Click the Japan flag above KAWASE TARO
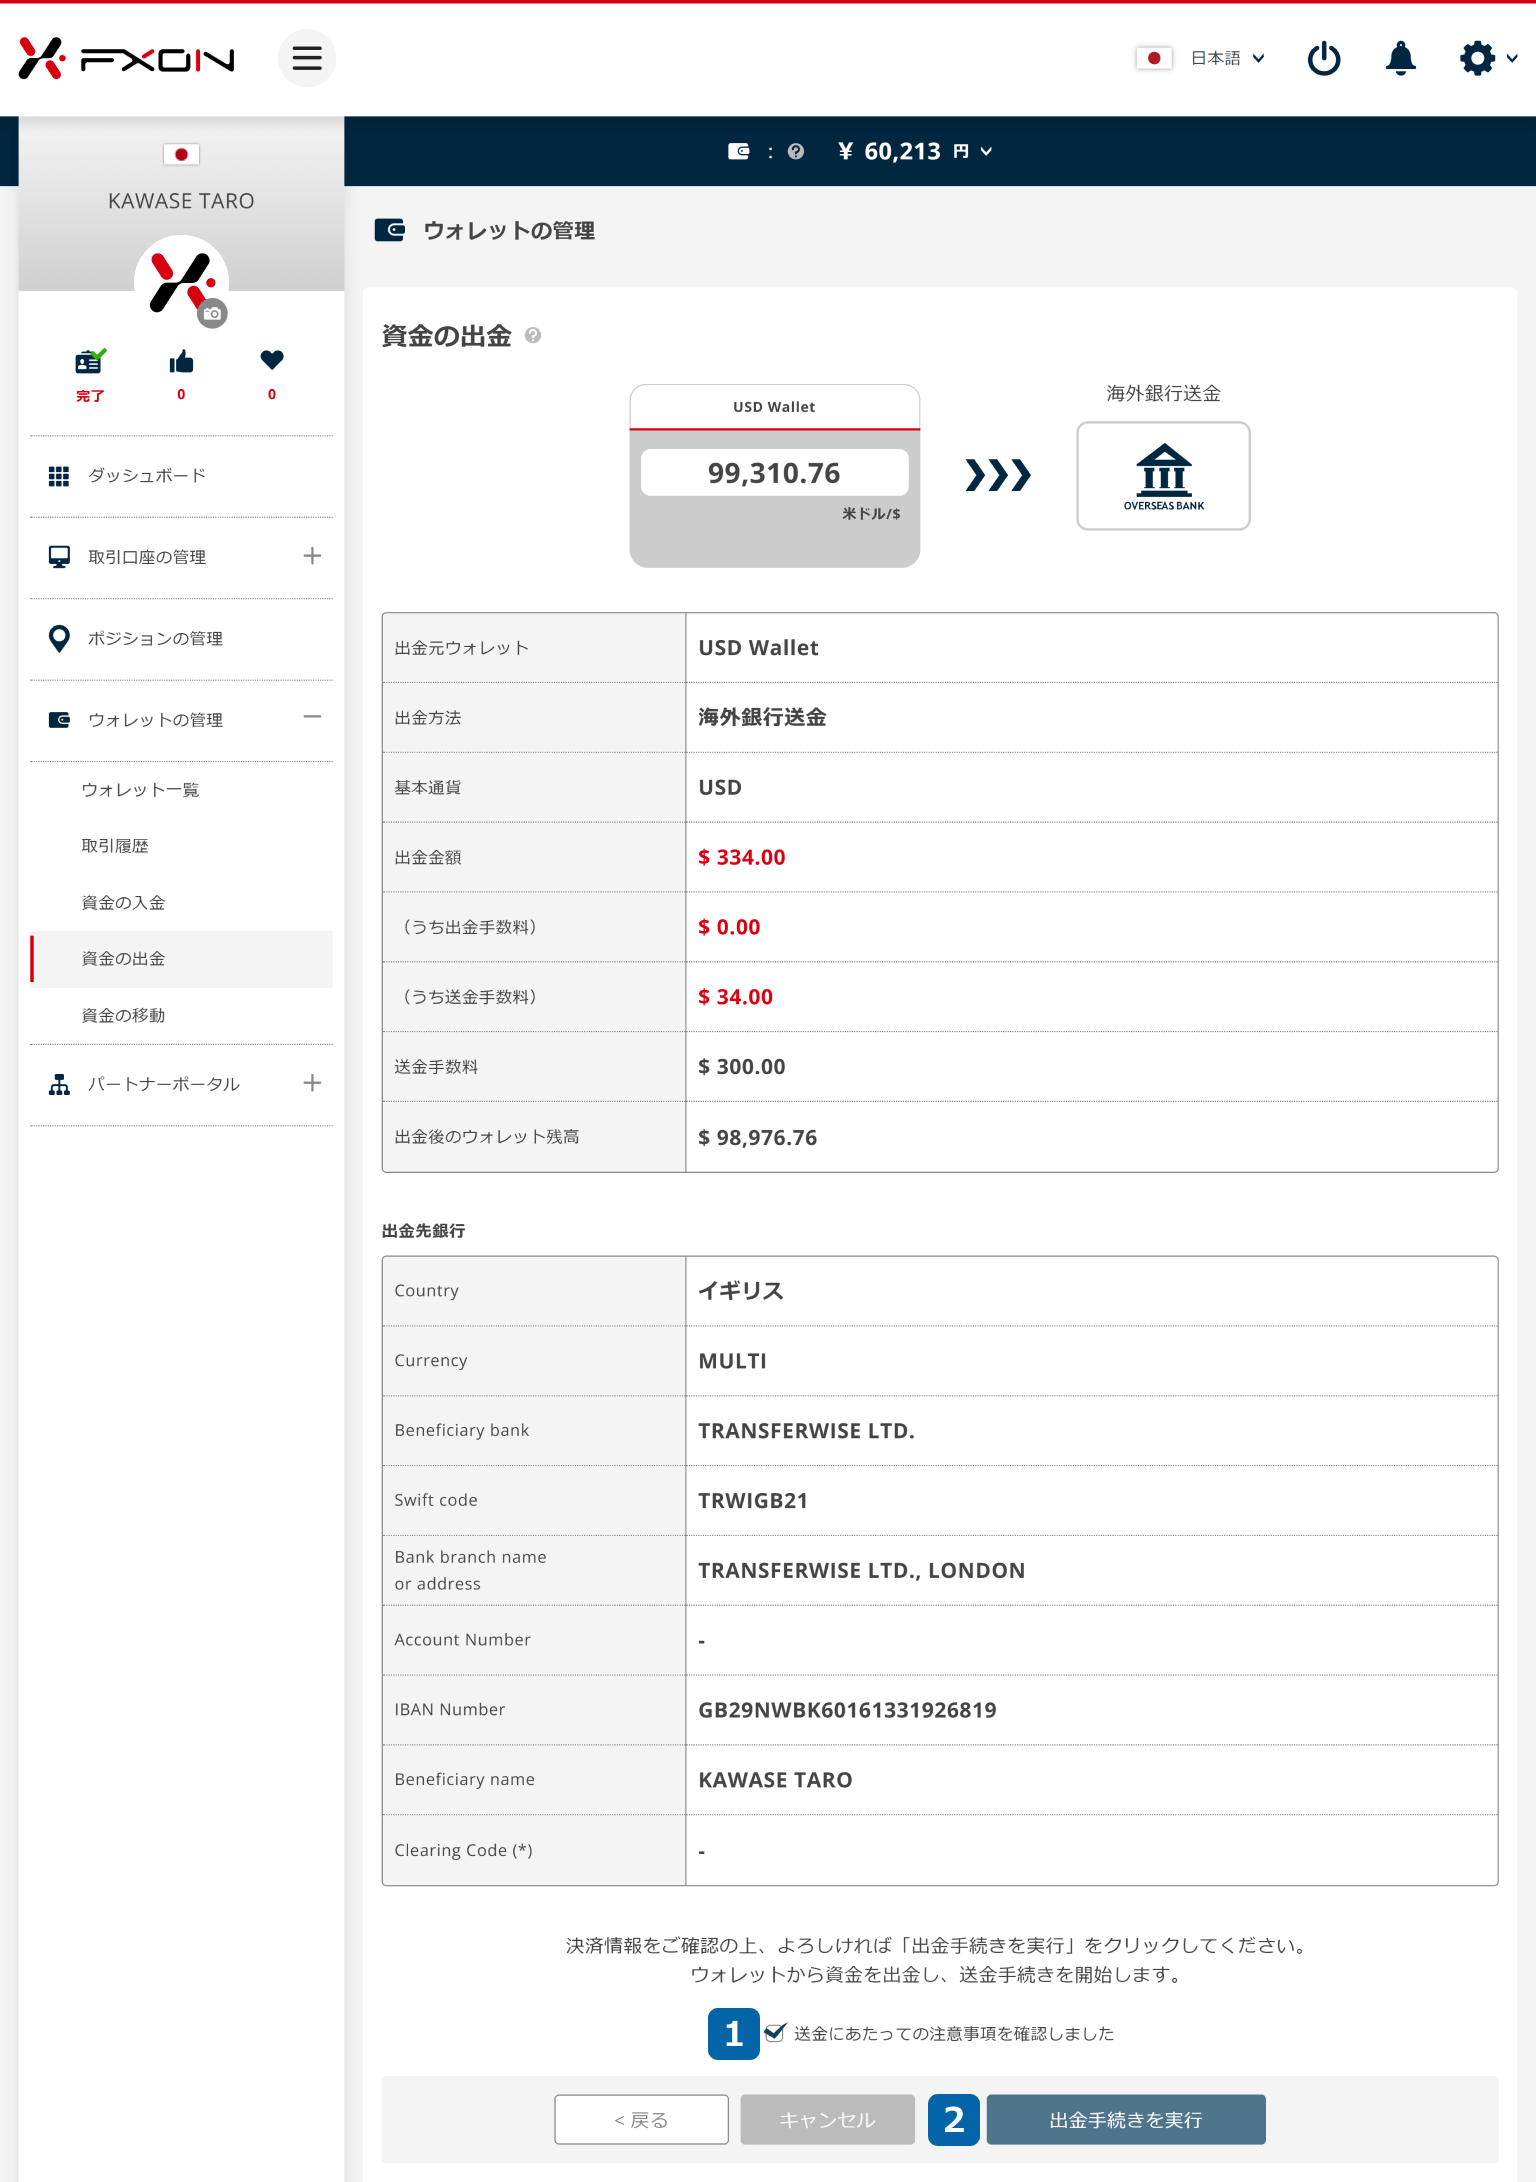 click(181, 154)
